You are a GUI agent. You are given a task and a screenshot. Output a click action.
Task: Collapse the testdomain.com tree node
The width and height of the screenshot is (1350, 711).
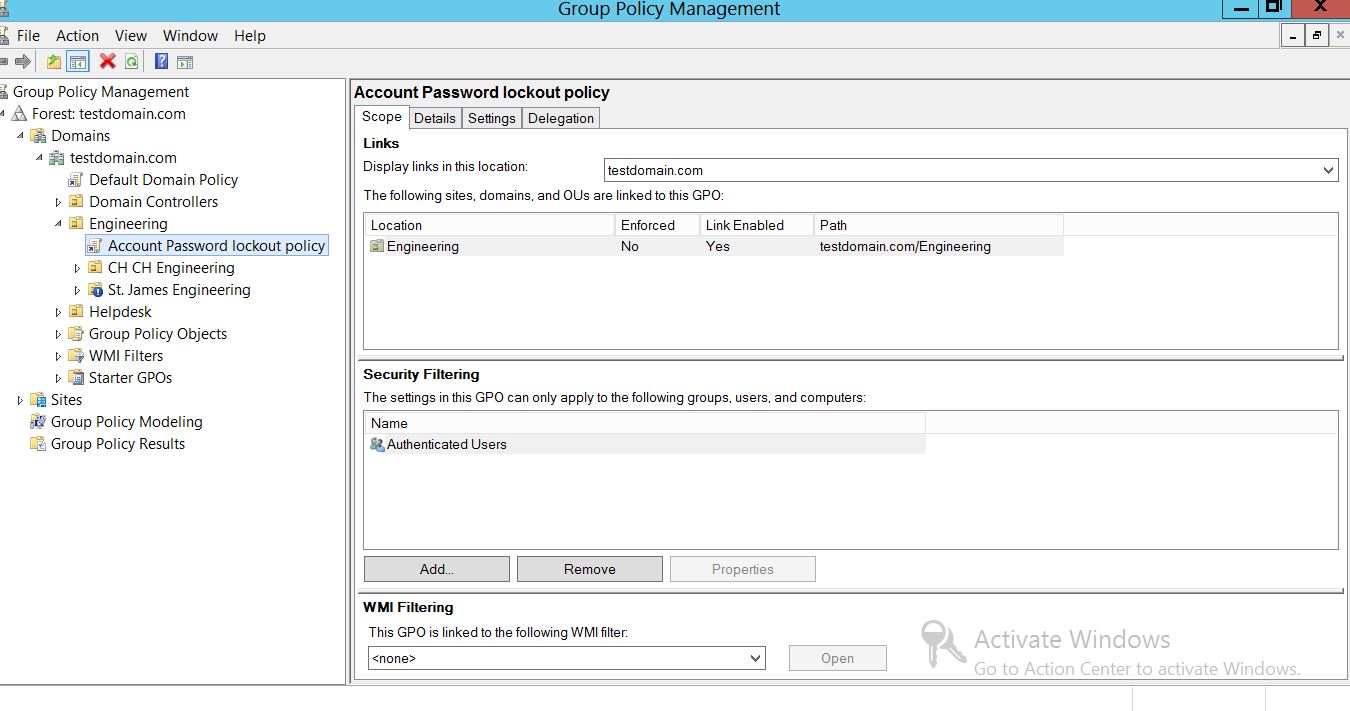pyautogui.click(x=39, y=158)
